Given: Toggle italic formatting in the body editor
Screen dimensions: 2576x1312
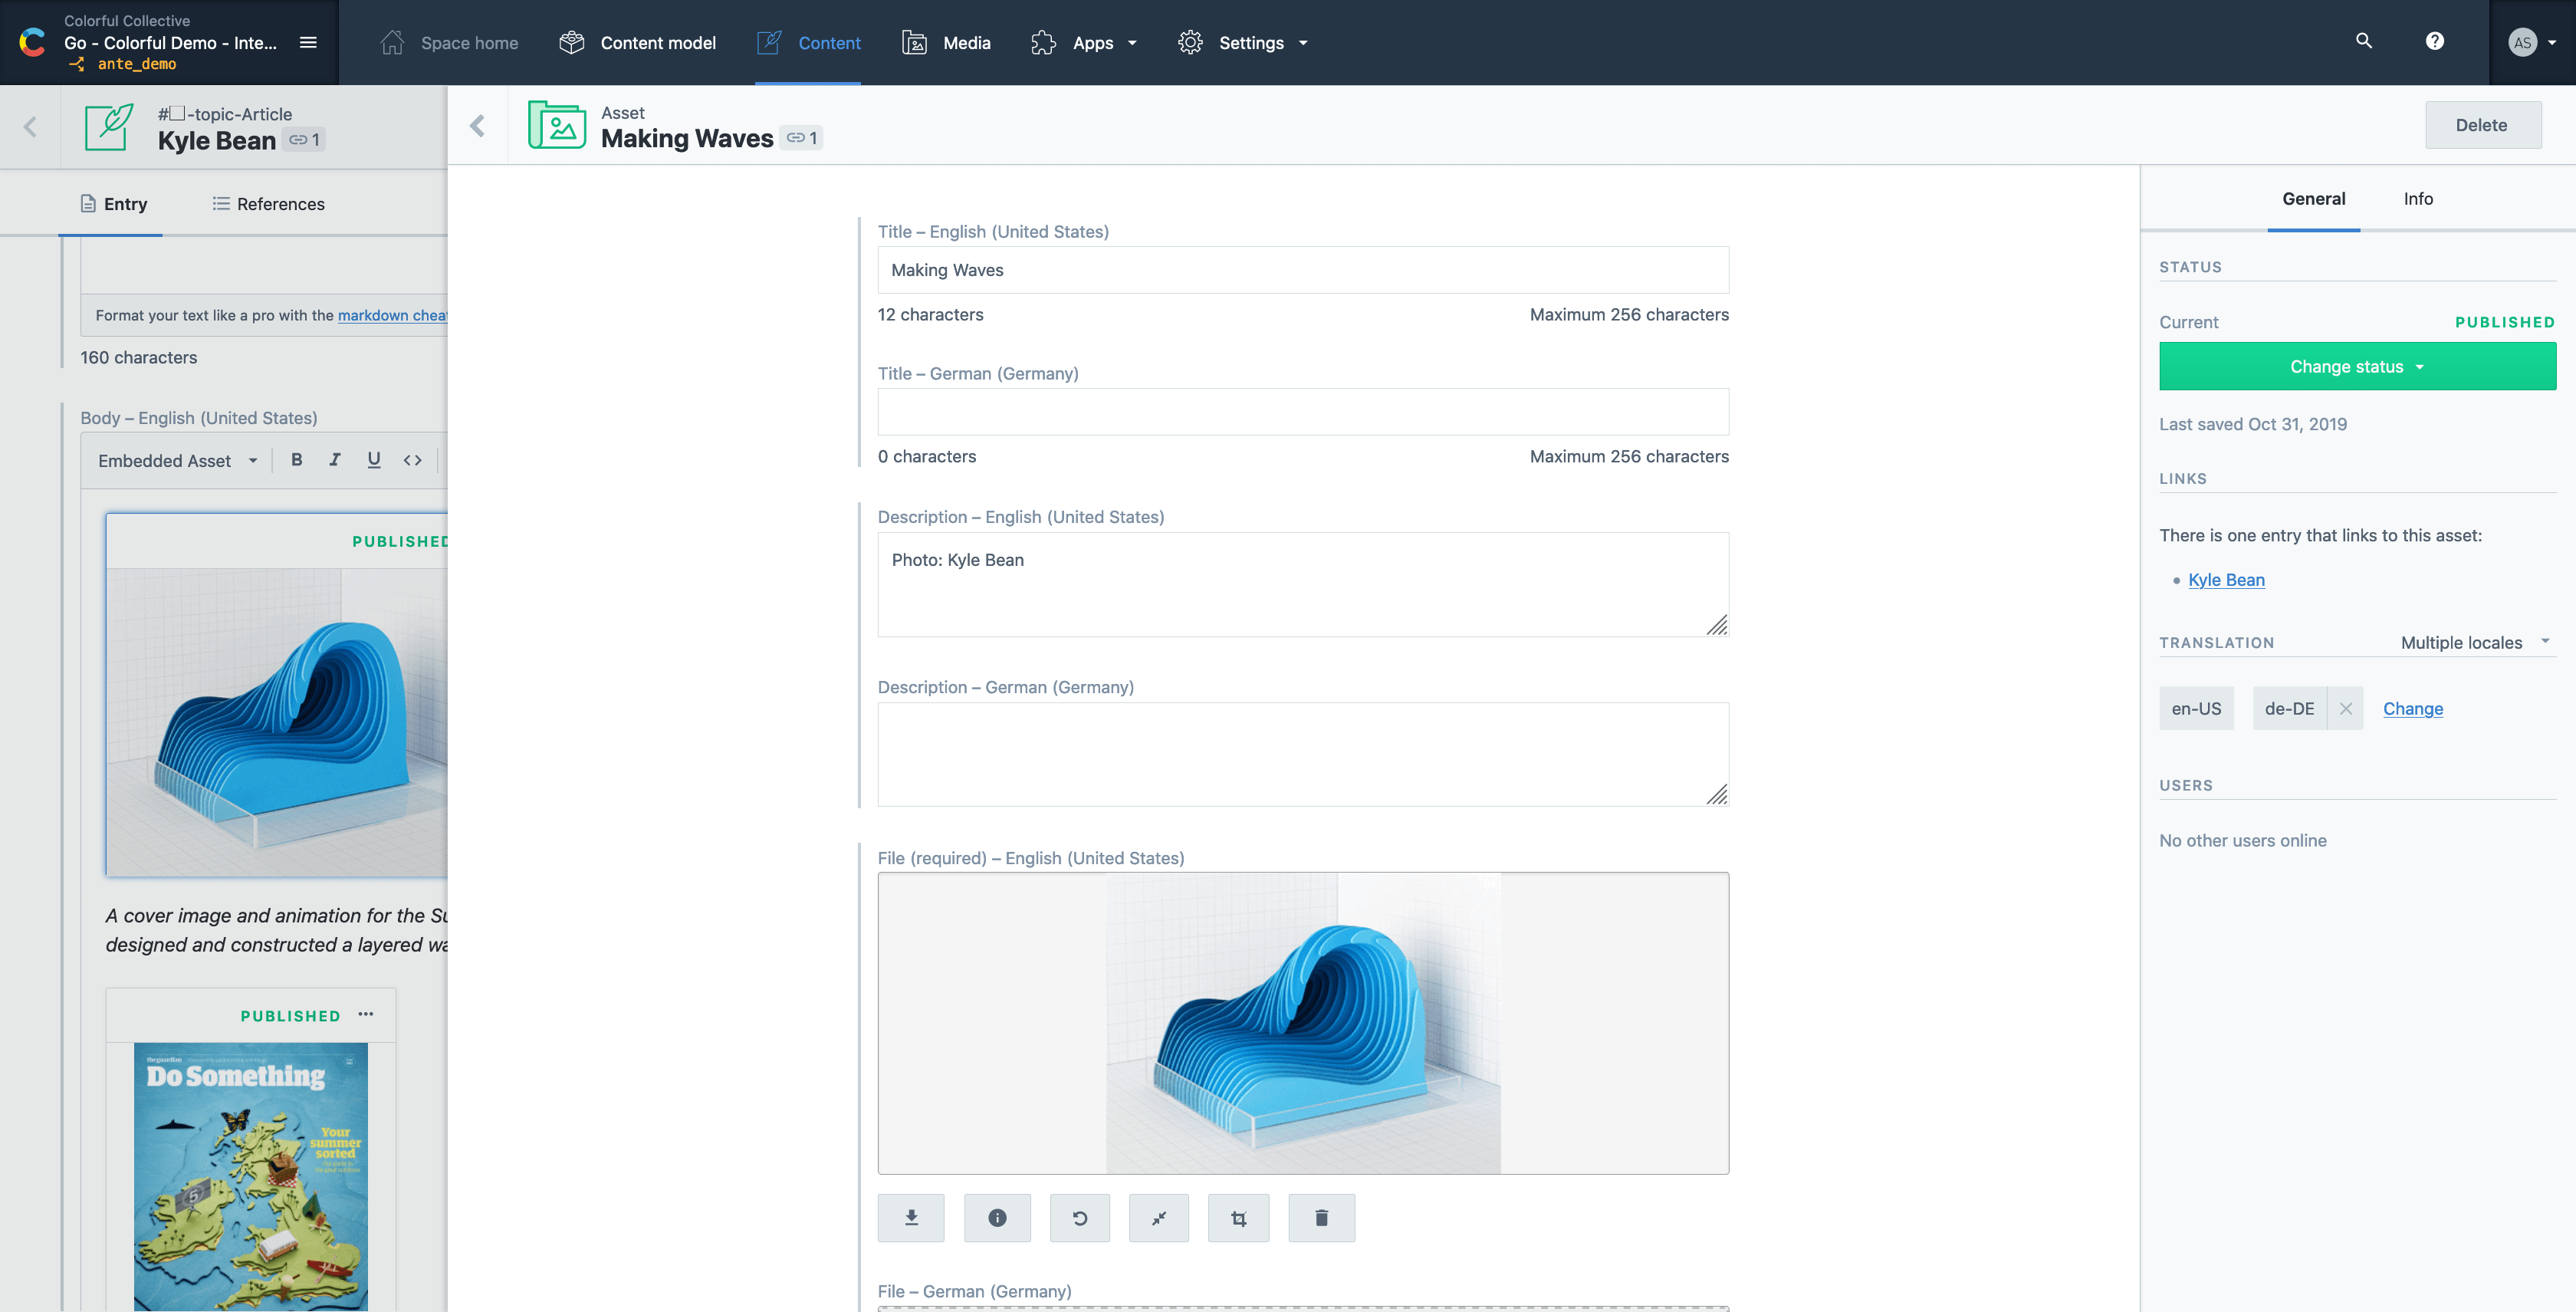Looking at the screenshot, I should pos(333,459).
